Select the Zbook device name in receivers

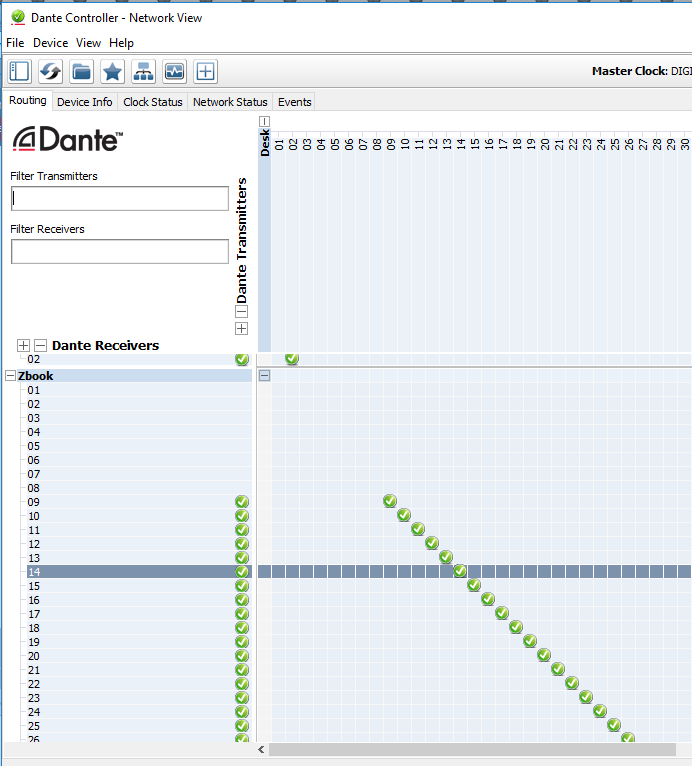click(36, 376)
